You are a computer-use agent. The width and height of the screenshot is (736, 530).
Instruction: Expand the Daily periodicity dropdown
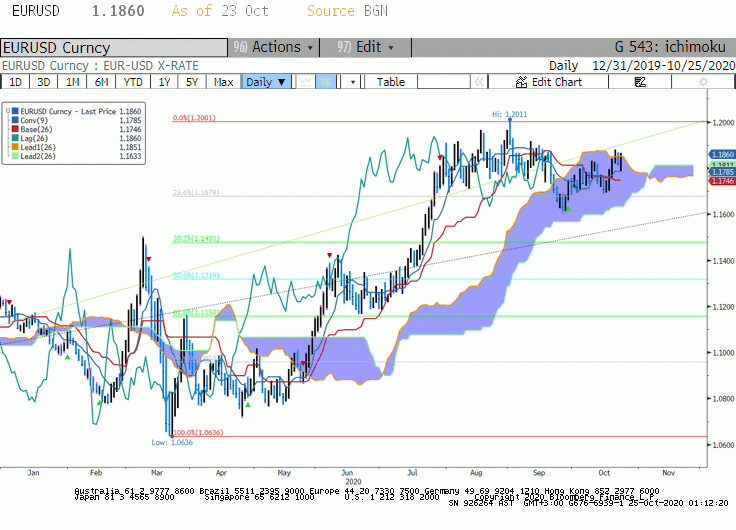point(266,82)
